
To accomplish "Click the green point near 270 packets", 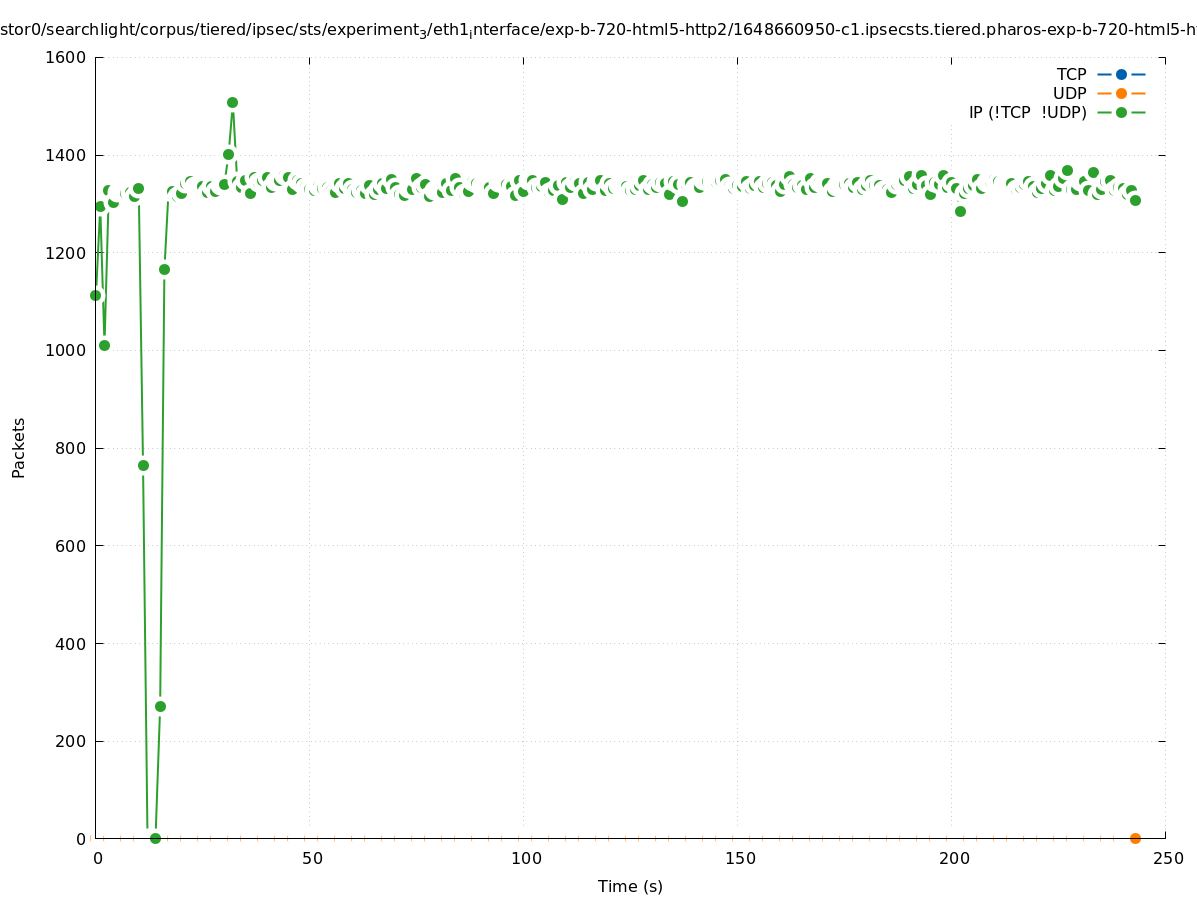I will (160, 706).
